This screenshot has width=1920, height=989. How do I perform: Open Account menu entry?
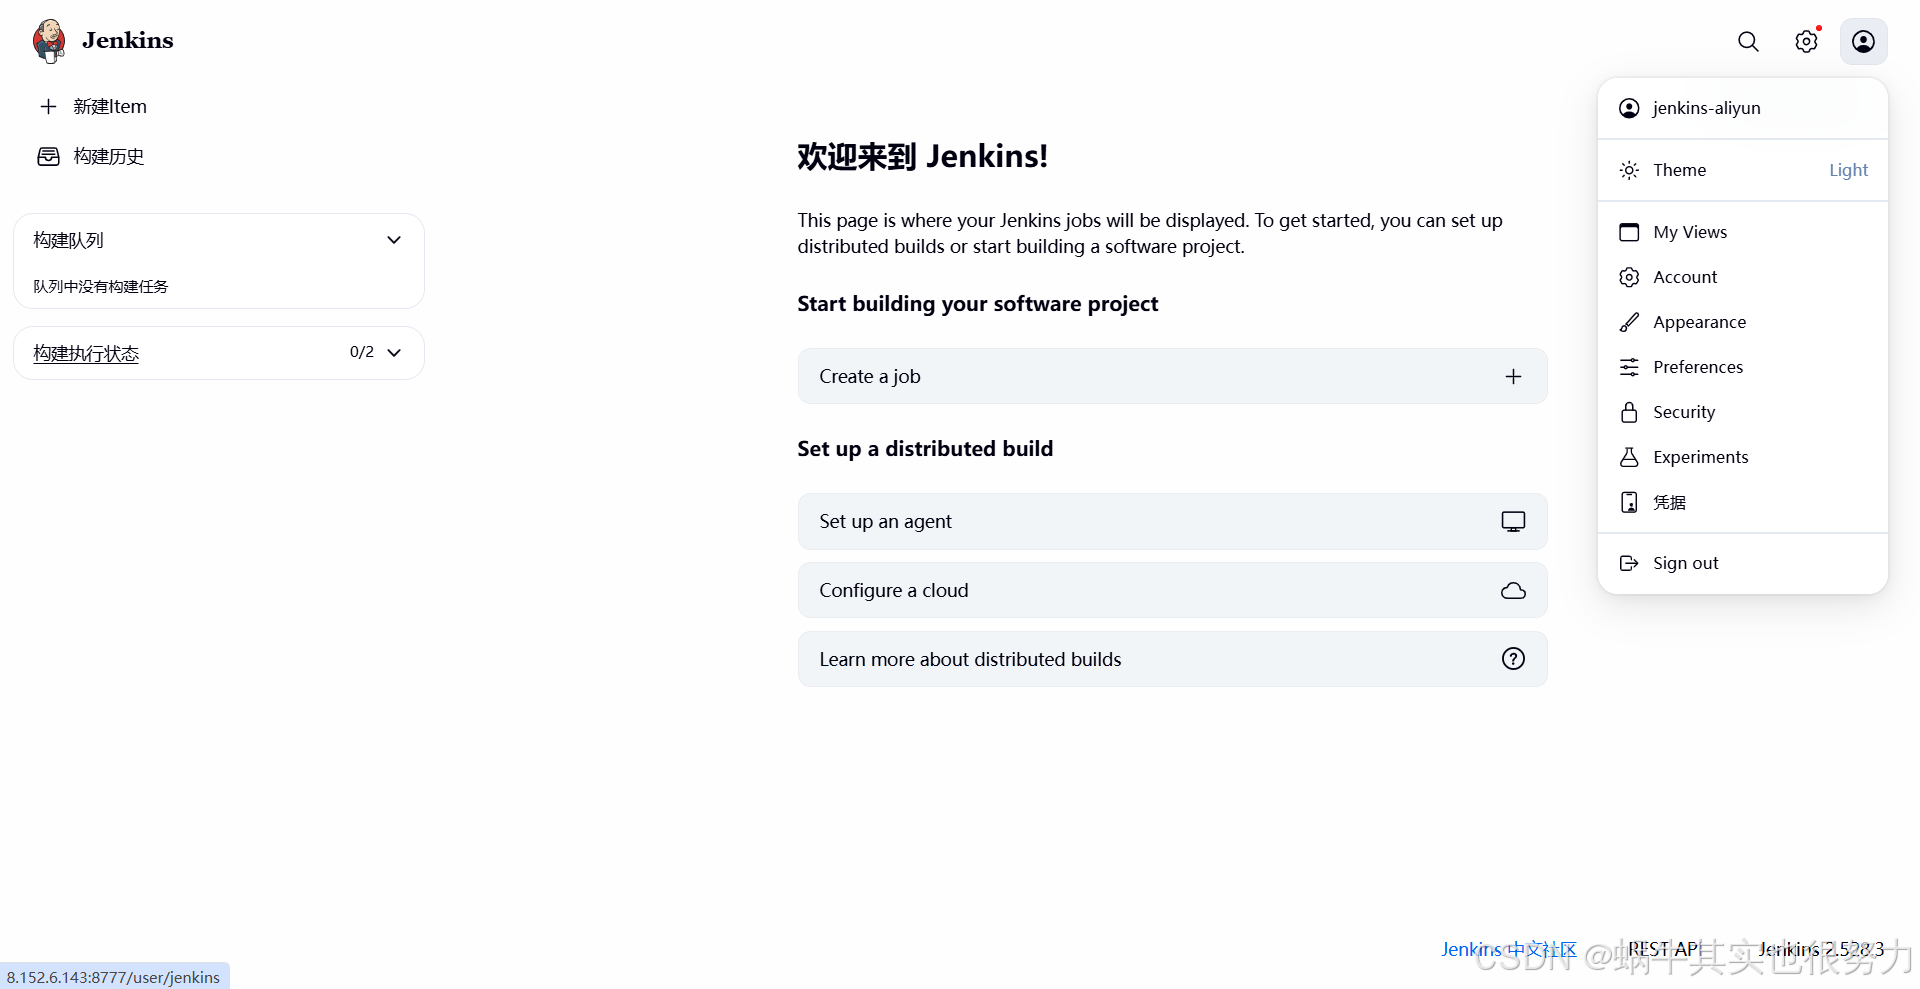1743,277
